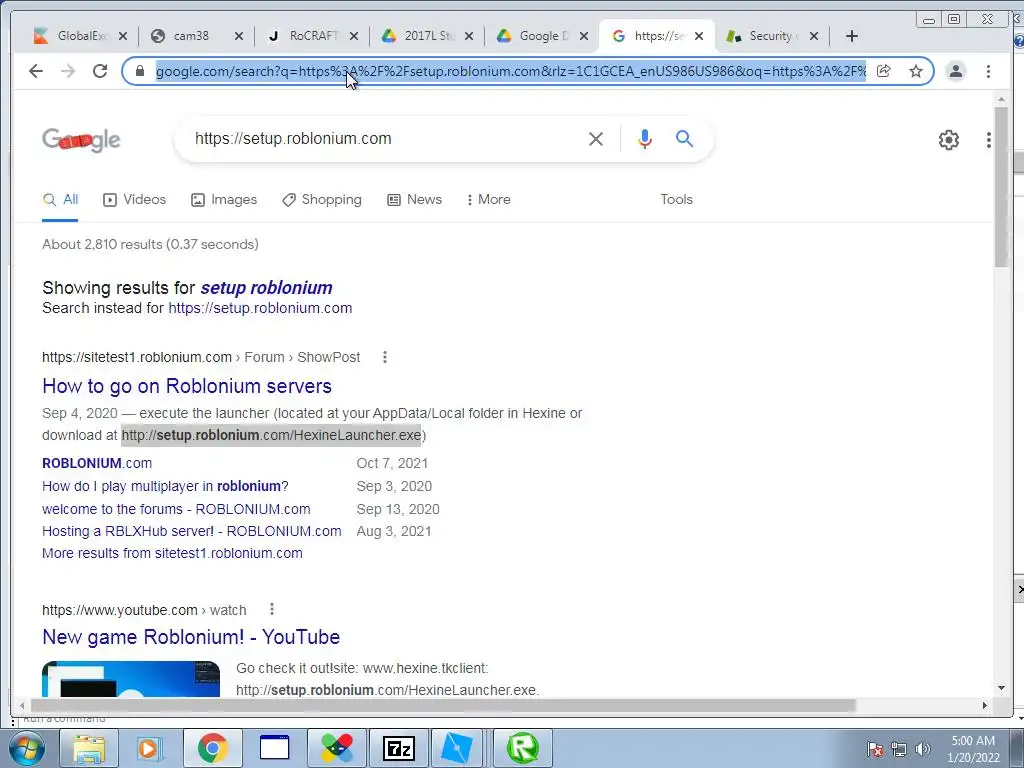
Task: Open Google quick settings gear
Action: pos(948,139)
